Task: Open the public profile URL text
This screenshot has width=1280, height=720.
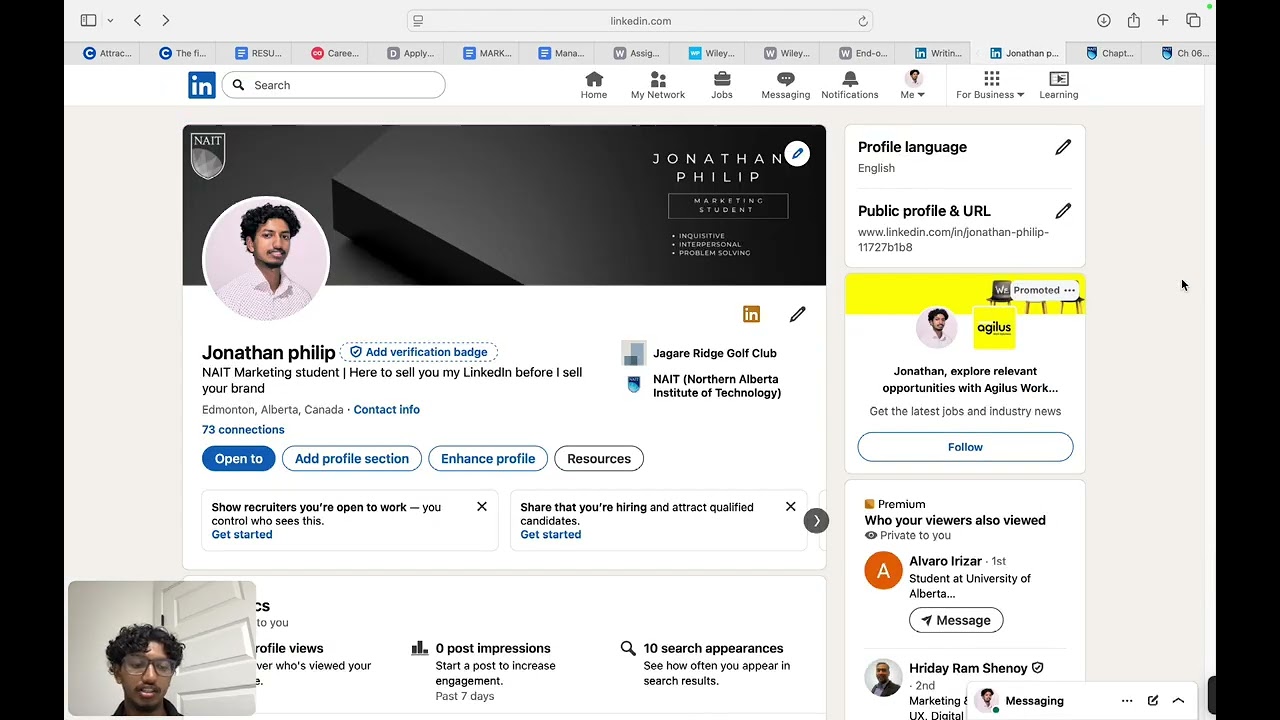Action: coord(953,240)
